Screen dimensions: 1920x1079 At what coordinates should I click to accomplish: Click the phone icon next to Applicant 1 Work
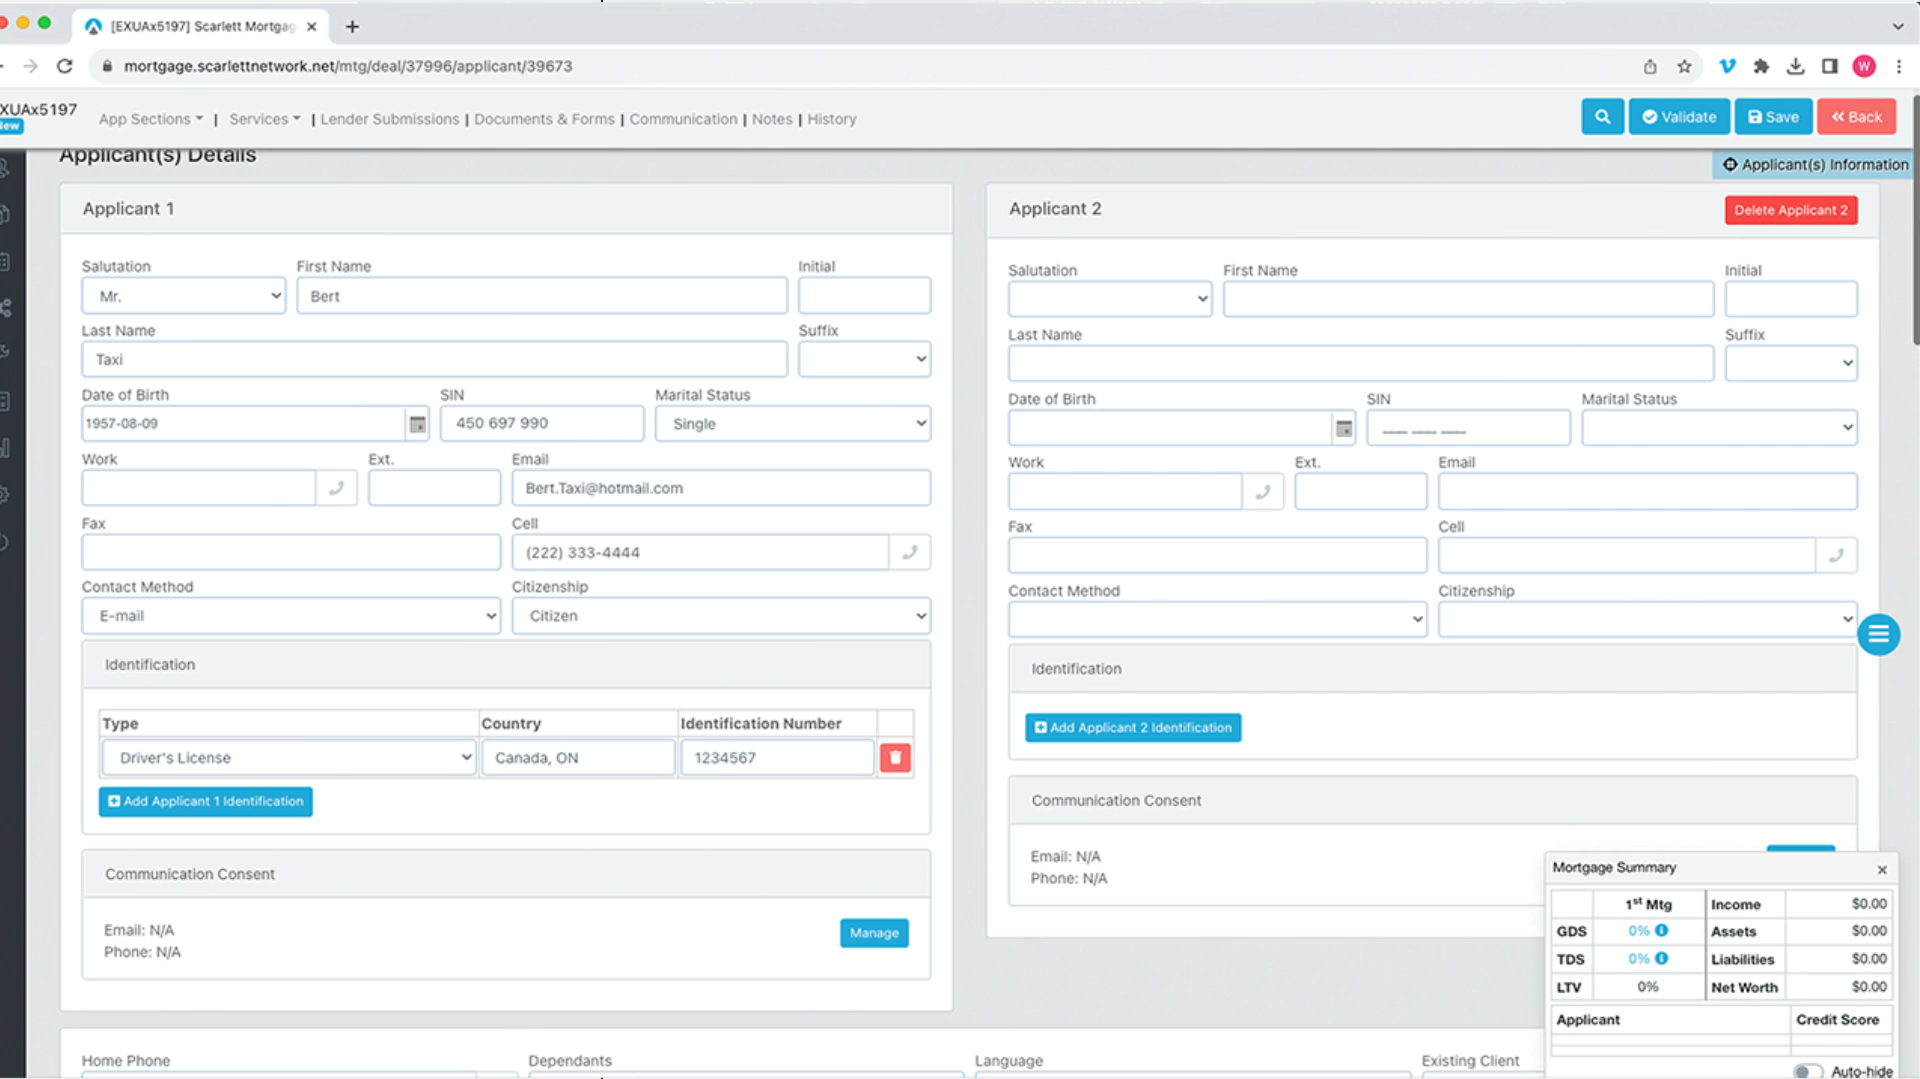[336, 488]
